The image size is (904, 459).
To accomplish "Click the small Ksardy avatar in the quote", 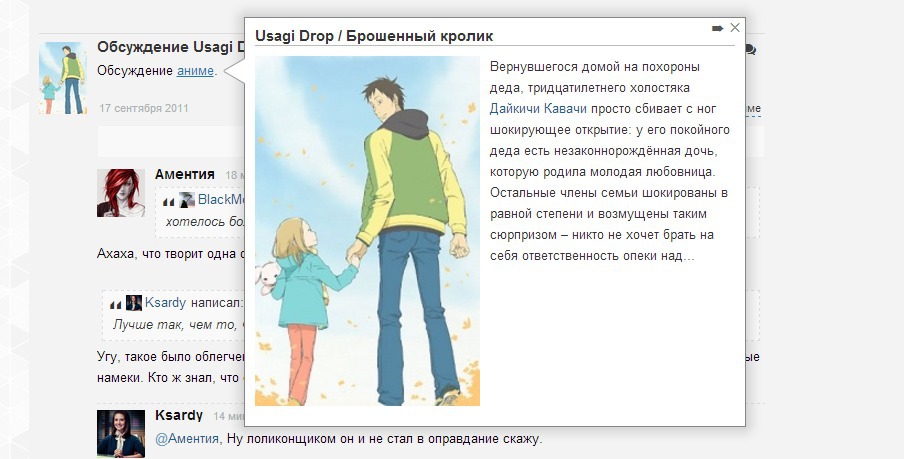I will coord(134,303).
